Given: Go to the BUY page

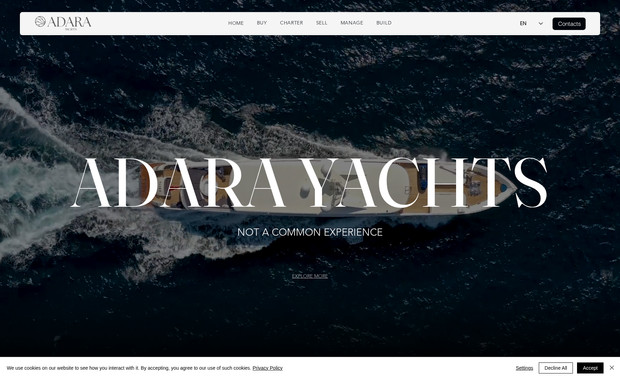Looking at the screenshot, I should 262,23.
